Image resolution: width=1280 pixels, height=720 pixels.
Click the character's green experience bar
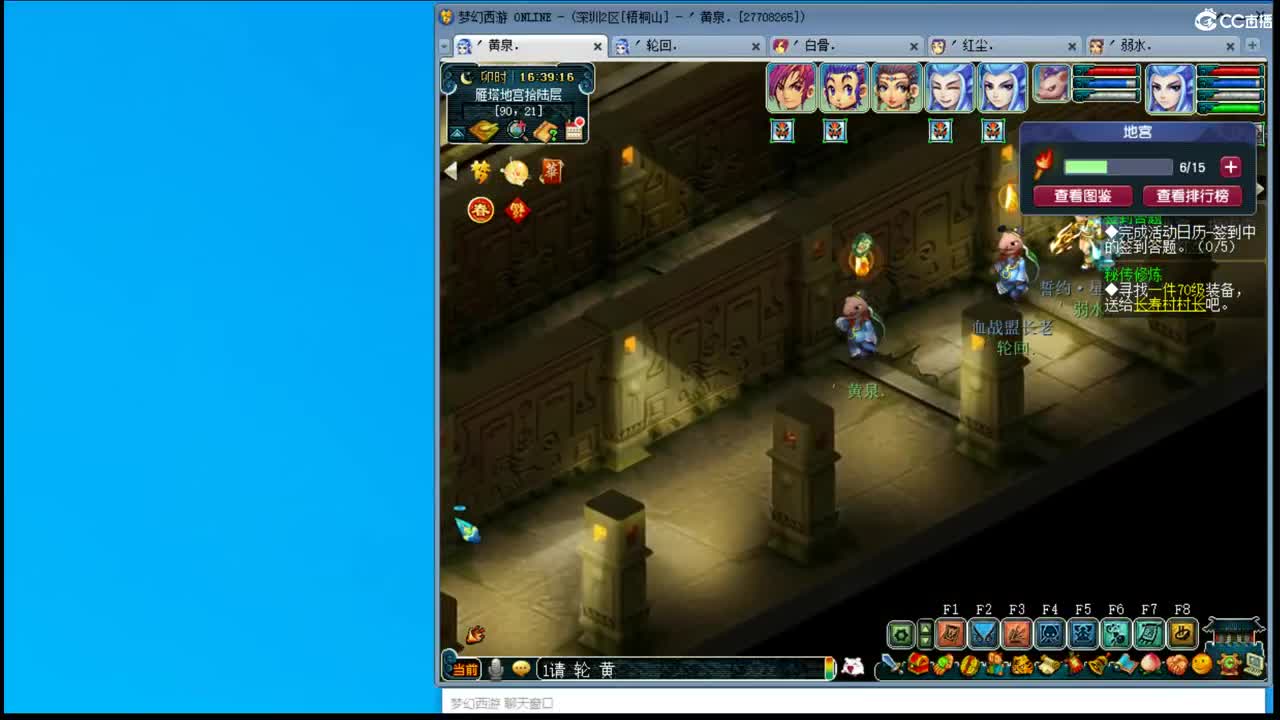point(1233,108)
